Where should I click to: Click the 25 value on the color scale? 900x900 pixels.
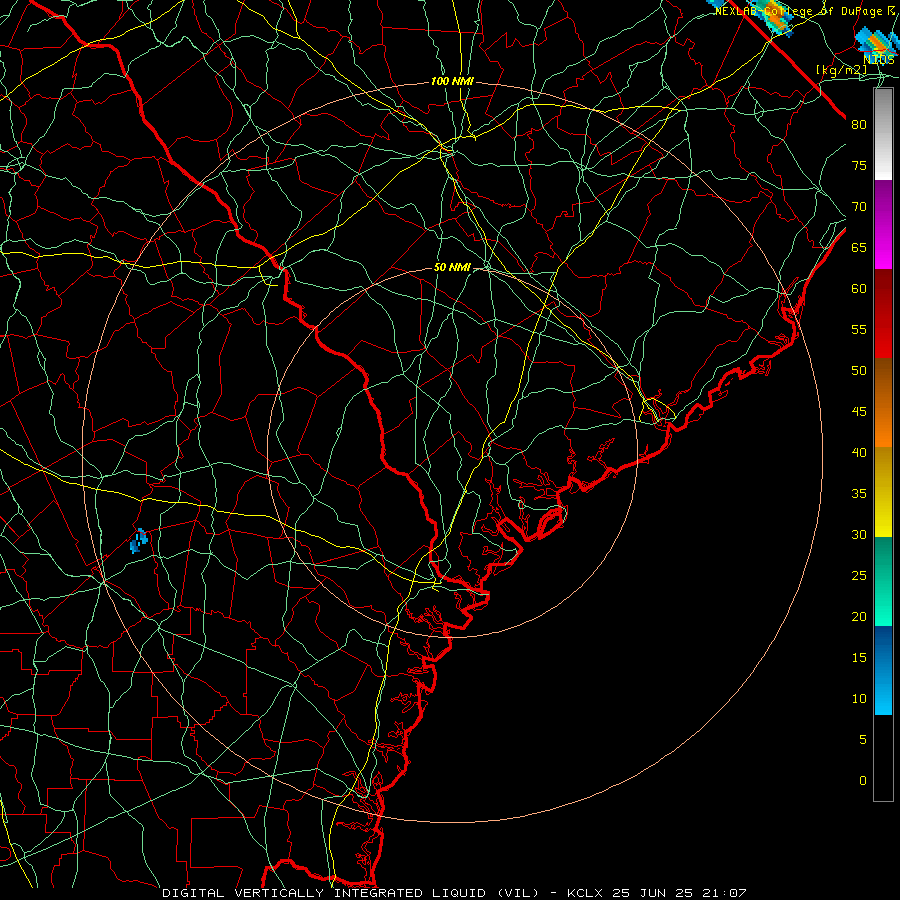click(x=859, y=575)
